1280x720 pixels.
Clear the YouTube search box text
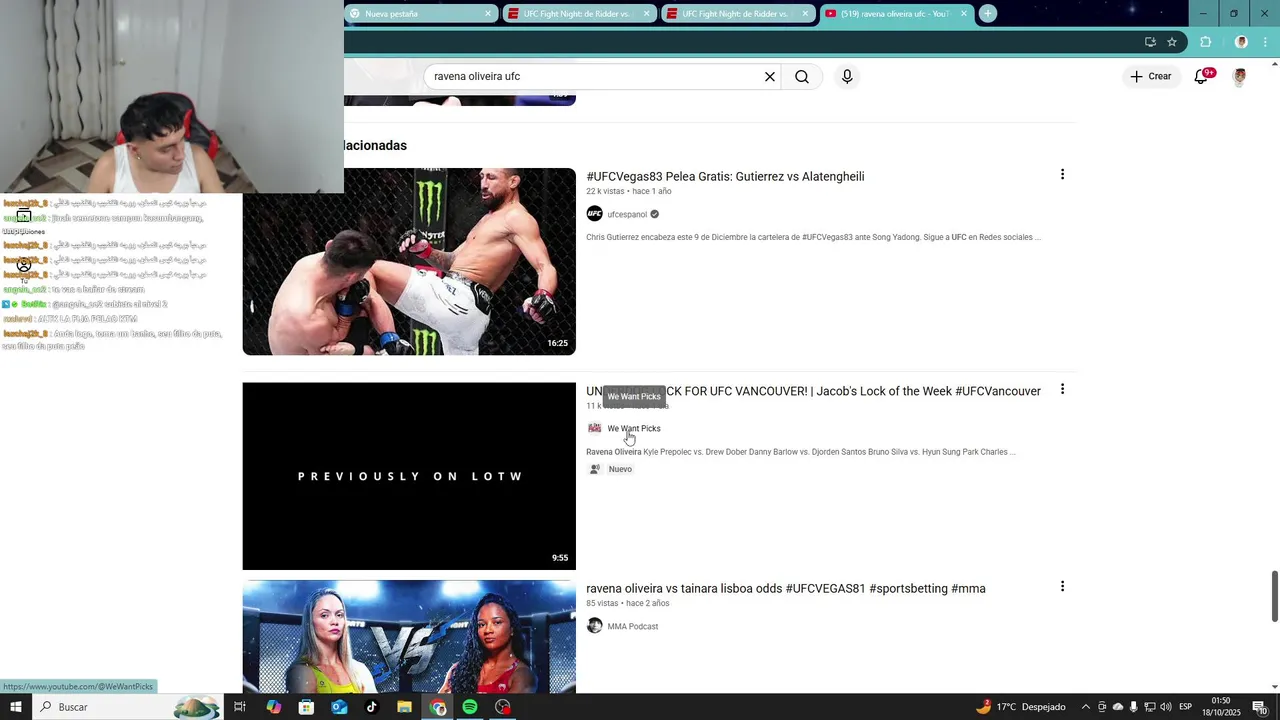[x=770, y=77]
